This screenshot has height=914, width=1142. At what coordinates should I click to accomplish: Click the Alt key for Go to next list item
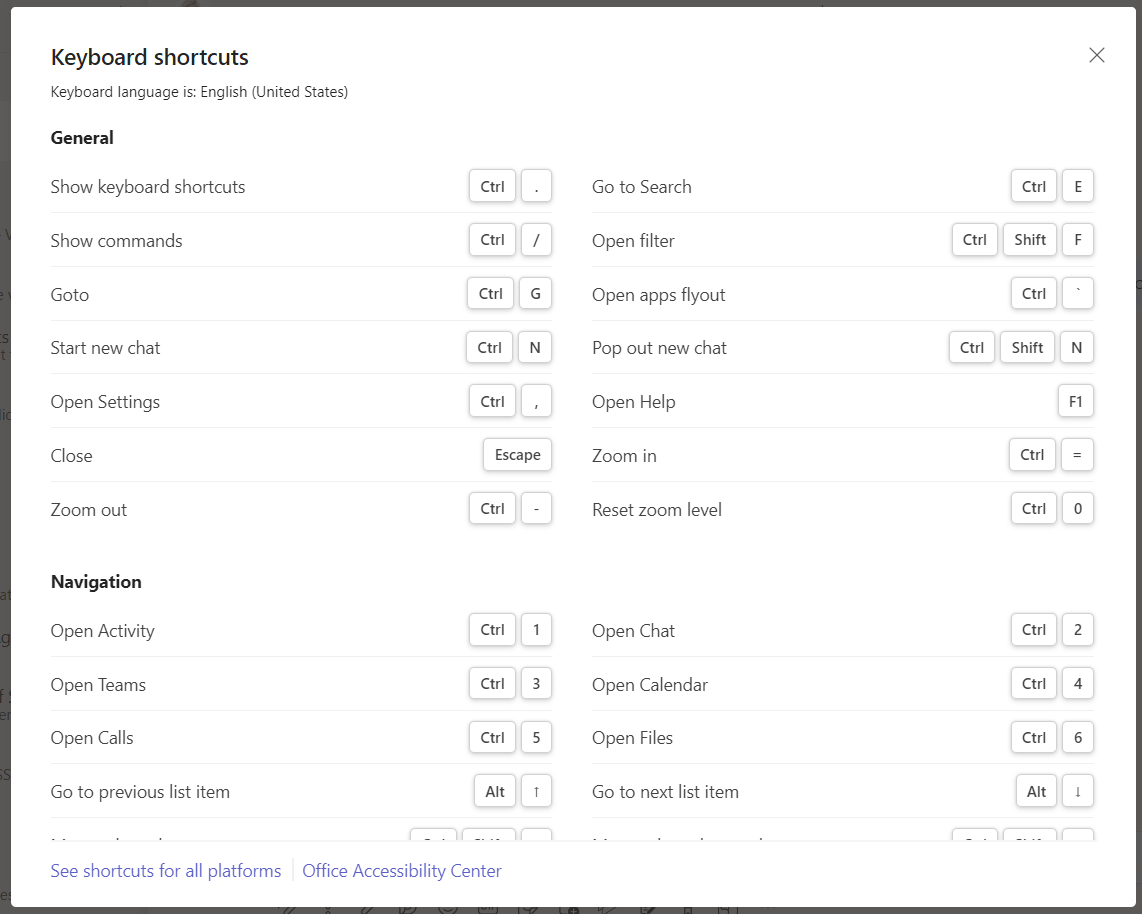coord(1036,792)
